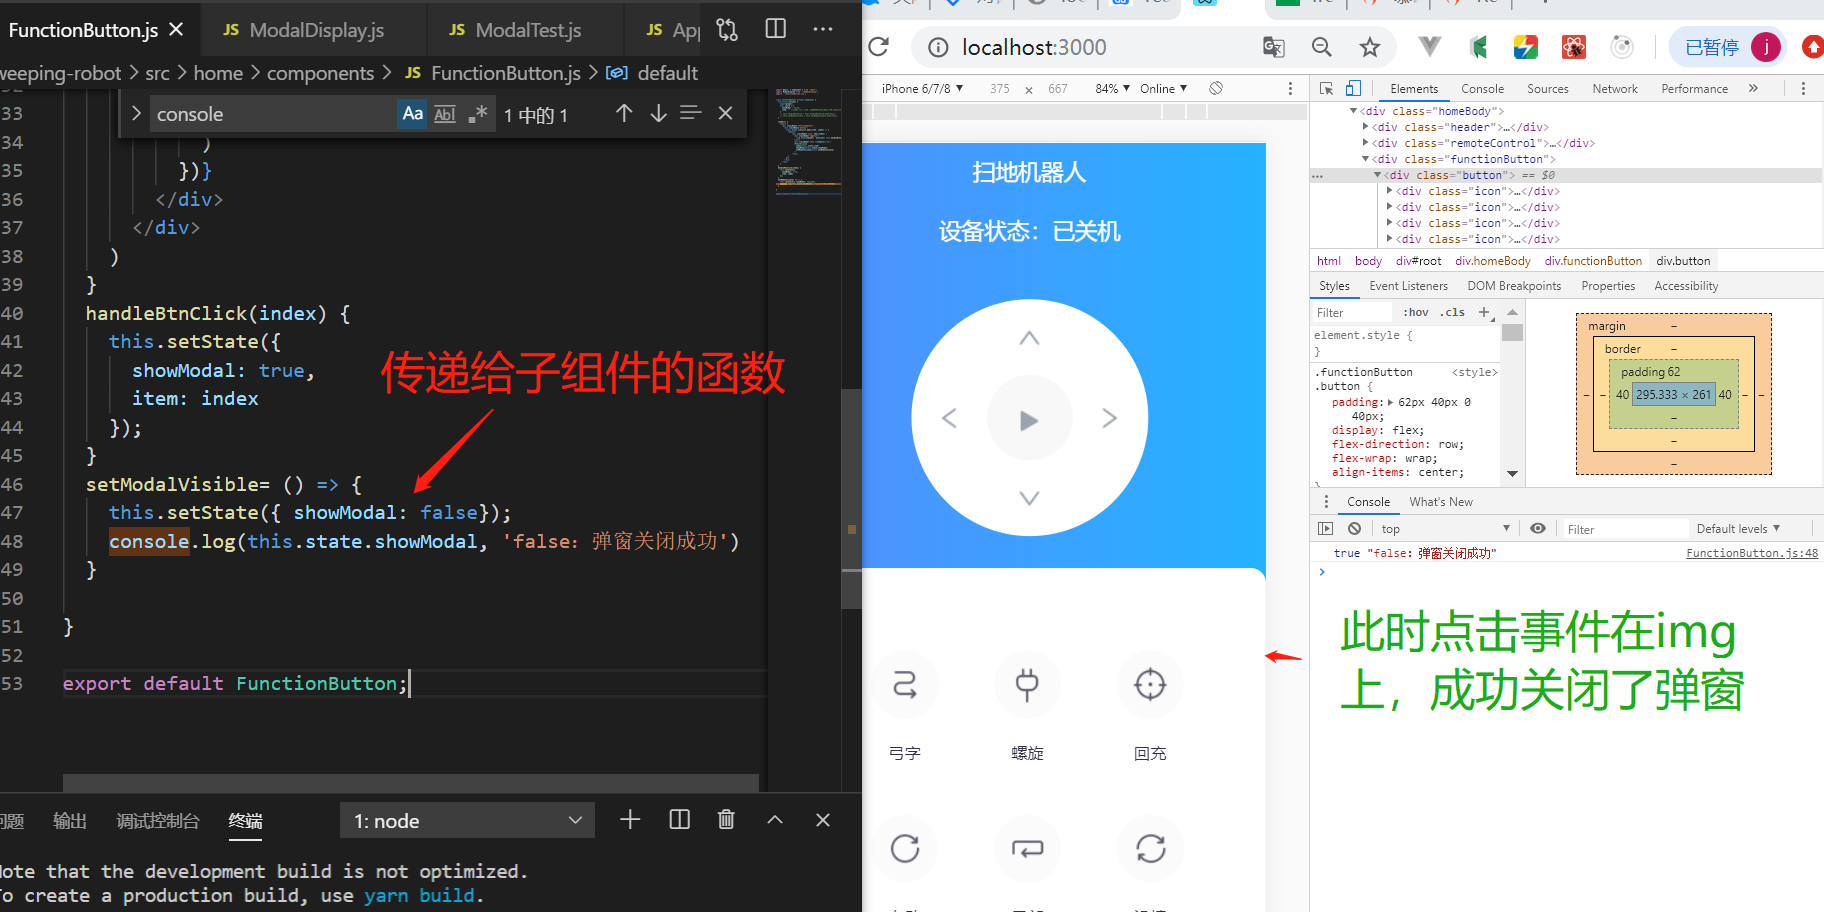Expand the div class header node
The width and height of the screenshot is (1824, 912).
(1366, 127)
